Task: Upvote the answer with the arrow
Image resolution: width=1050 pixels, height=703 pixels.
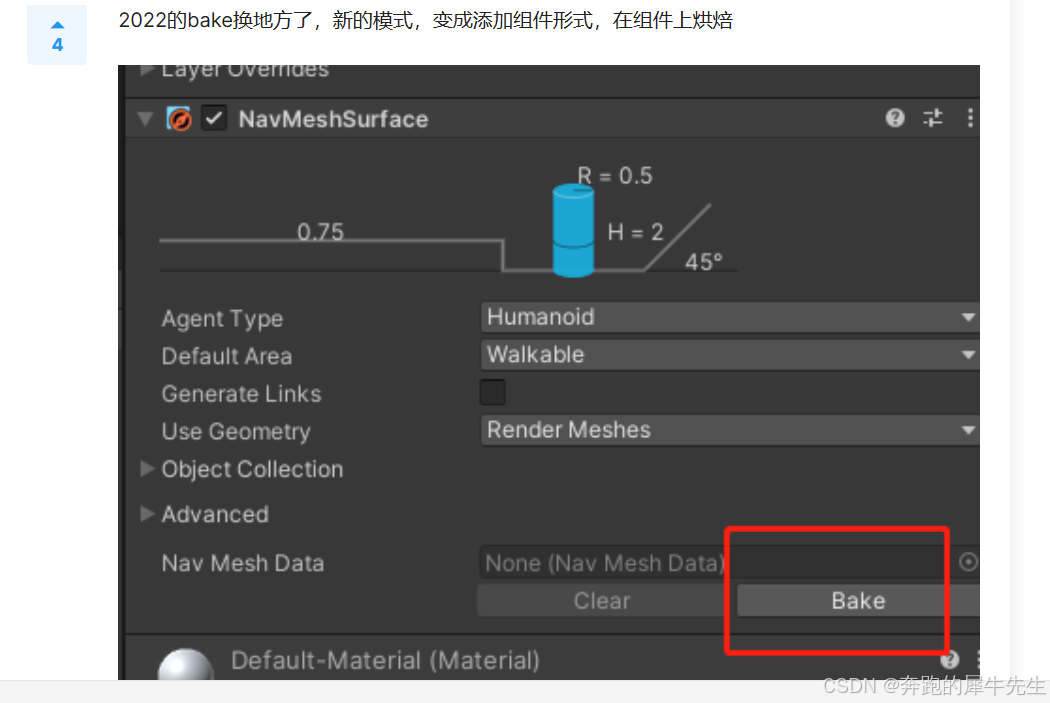Action: (x=58, y=25)
